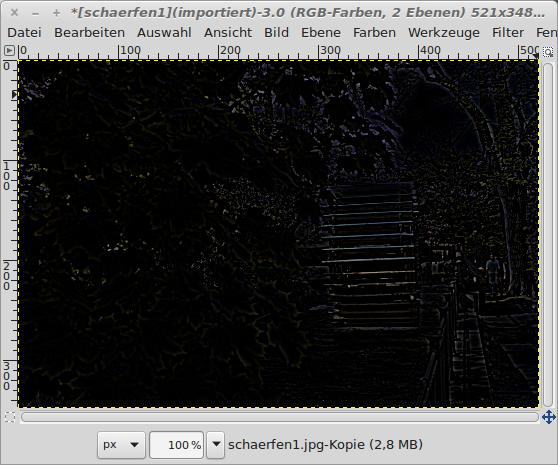Open the px unit dropdown
Viewport: 558px width, 465px height.
[121, 445]
